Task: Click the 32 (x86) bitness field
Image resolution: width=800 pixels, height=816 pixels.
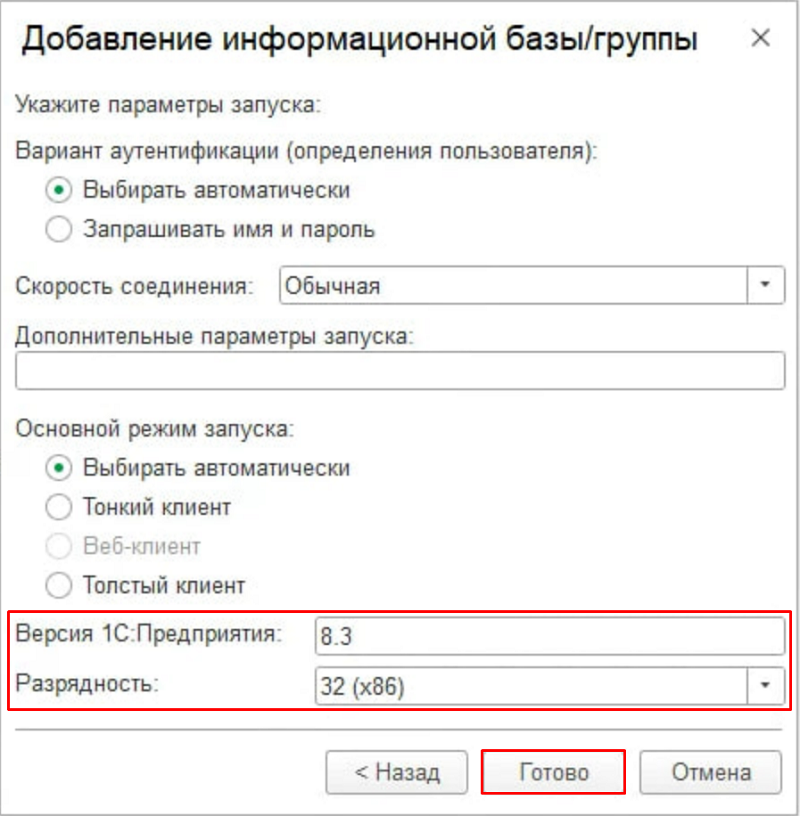Action: point(531,685)
